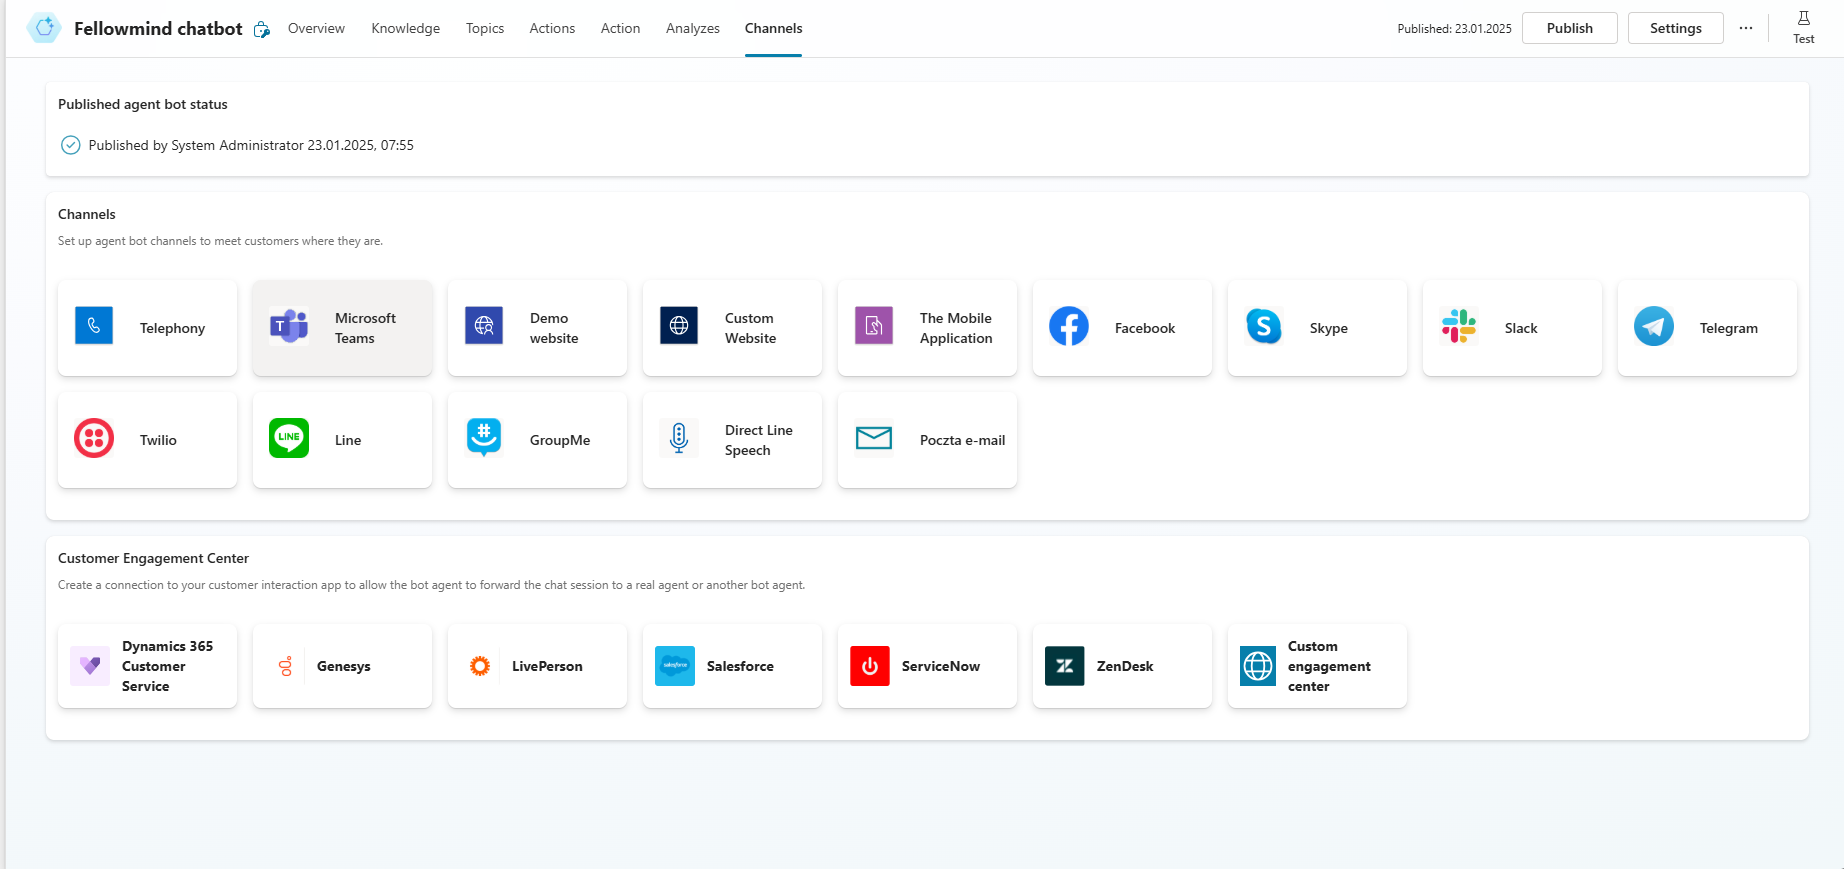This screenshot has height=869, width=1844.
Task: Click the Facebook label
Action: click(1145, 328)
